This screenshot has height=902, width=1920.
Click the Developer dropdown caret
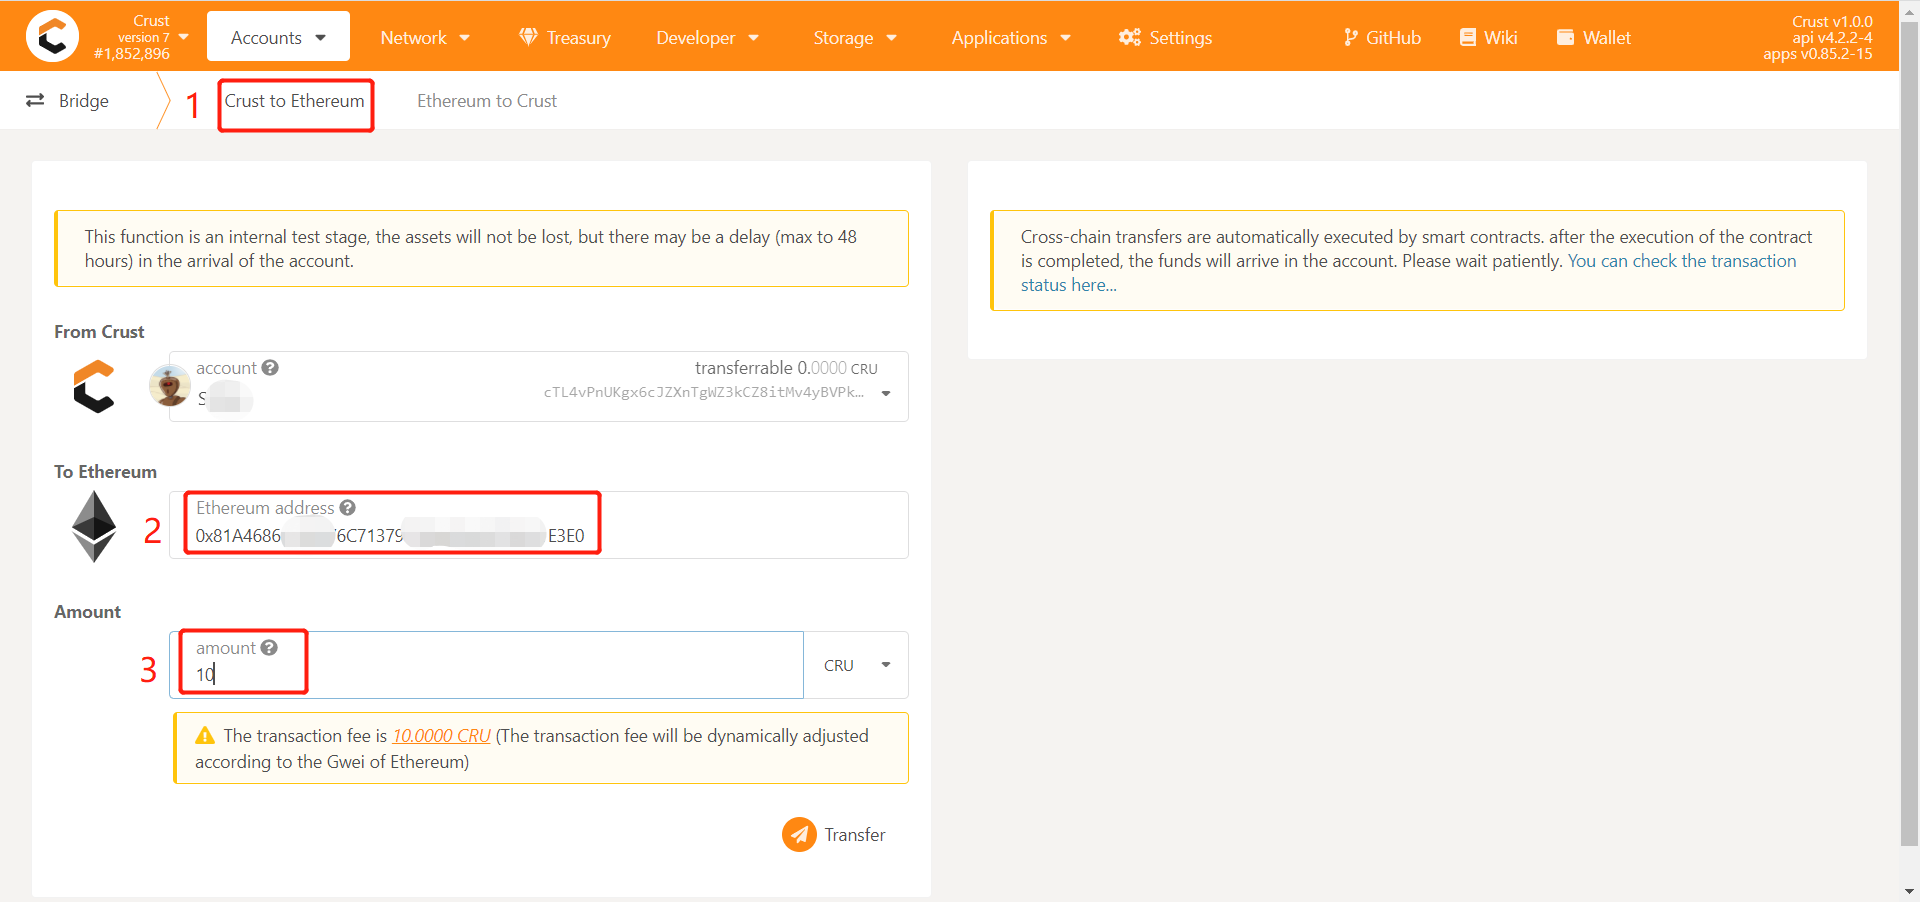click(x=753, y=38)
